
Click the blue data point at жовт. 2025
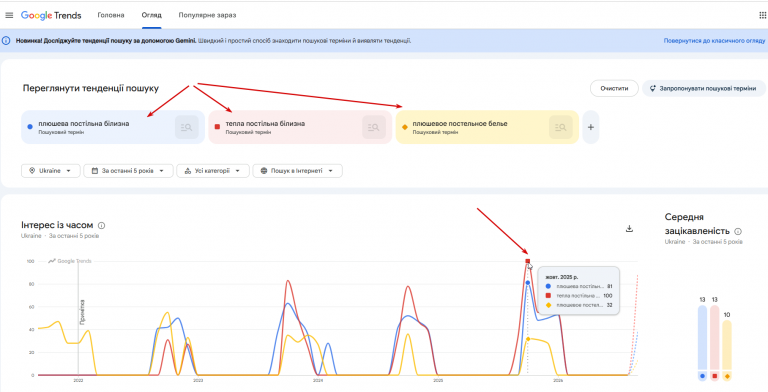(528, 283)
